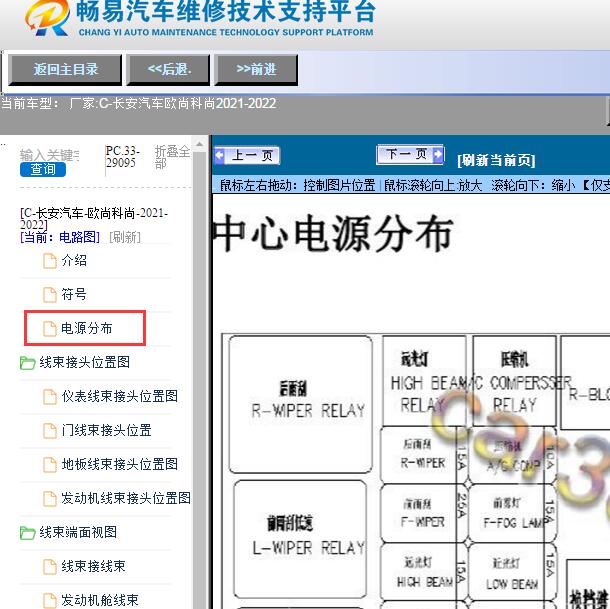Image resolution: width=610 pixels, height=609 pixels.
Task: Open the 符号 tree item
Action: tap(74, 294)
